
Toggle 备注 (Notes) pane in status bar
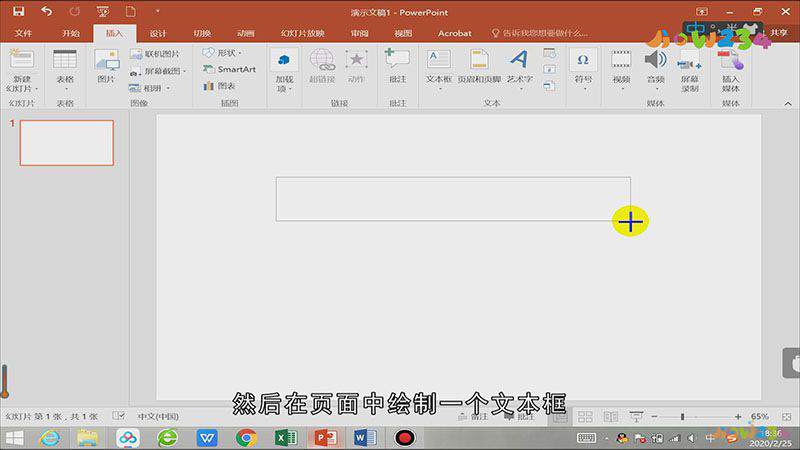coord(473,417)
